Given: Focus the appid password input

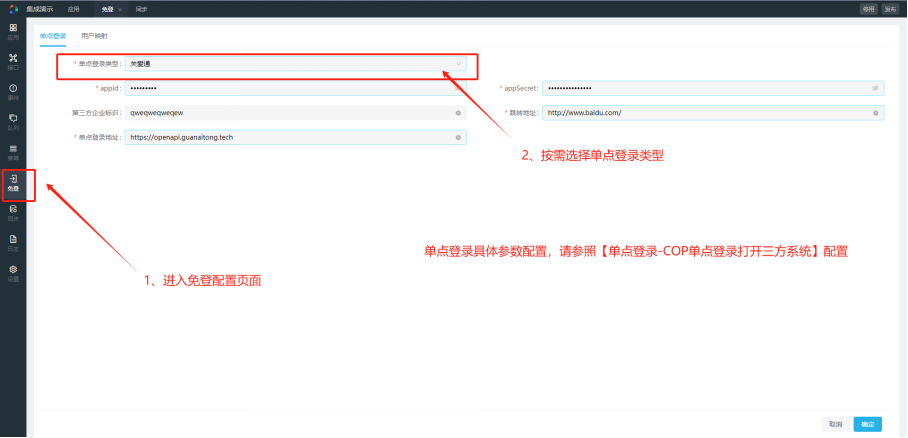Looking at the screenshot, I should pos(295,88).
